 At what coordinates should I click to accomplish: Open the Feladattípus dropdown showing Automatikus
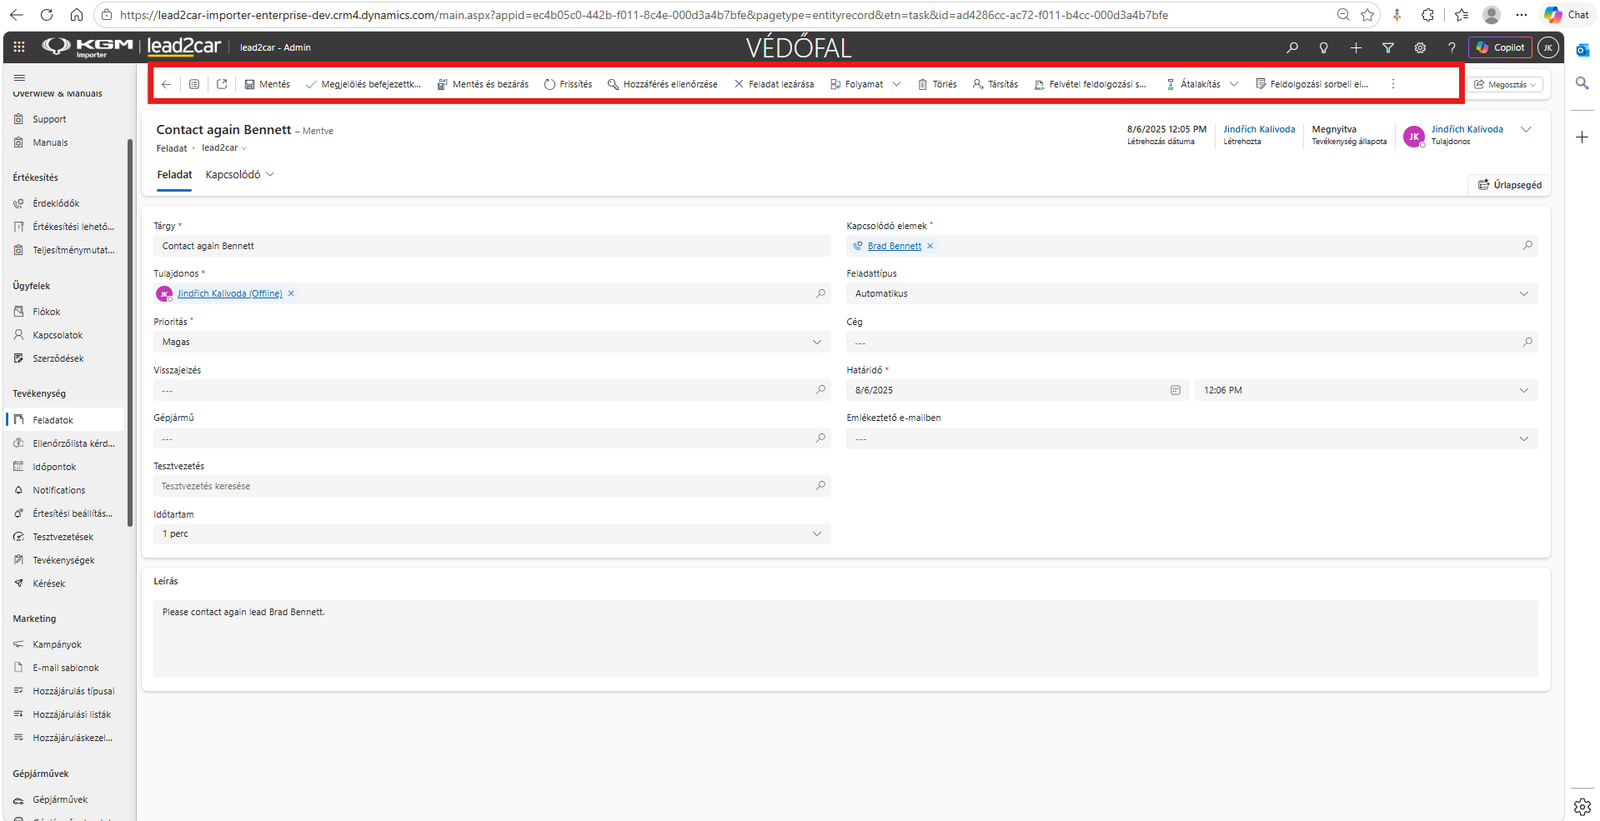[x=1192, y=294]
